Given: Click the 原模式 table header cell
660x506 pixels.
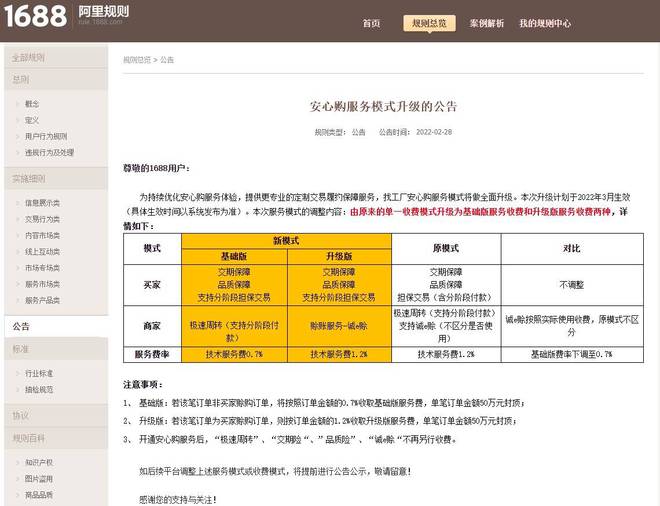Looking at the screenshot, I should point(446,248).
